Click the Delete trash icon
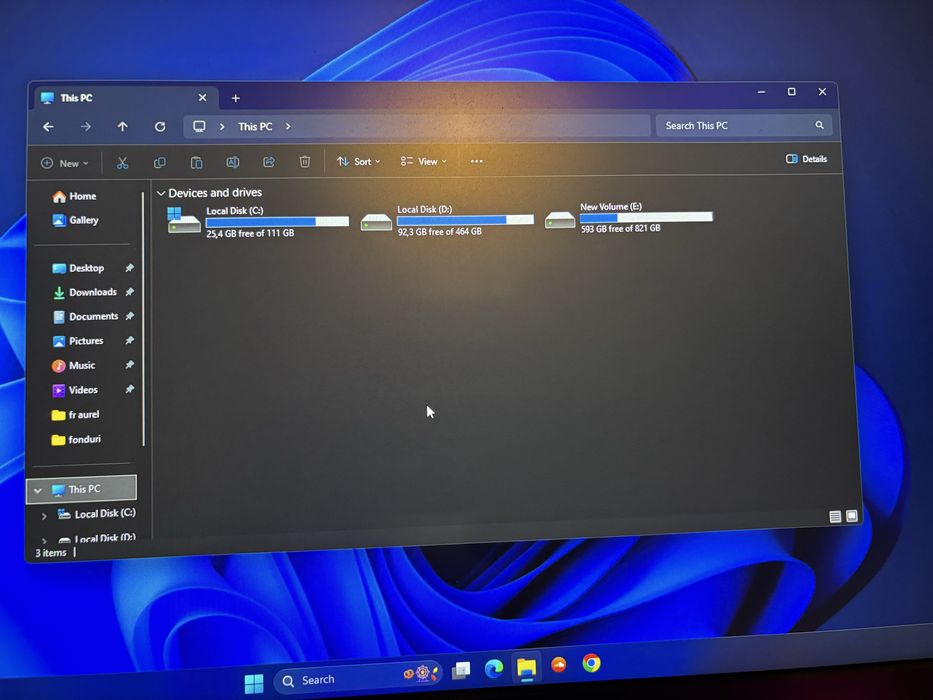The image size is (933, 700). click(x=305, y=161)
